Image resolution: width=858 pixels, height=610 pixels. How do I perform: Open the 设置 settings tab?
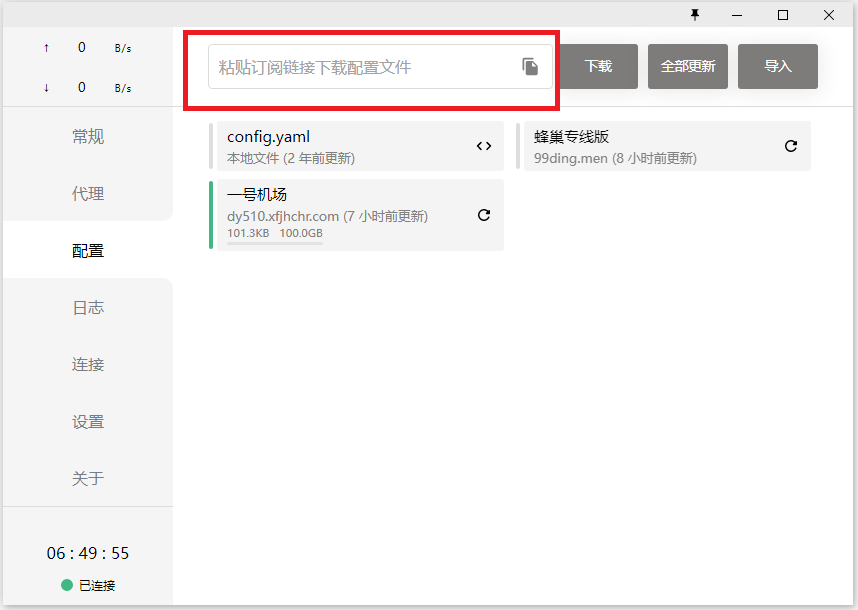[88, 422]
